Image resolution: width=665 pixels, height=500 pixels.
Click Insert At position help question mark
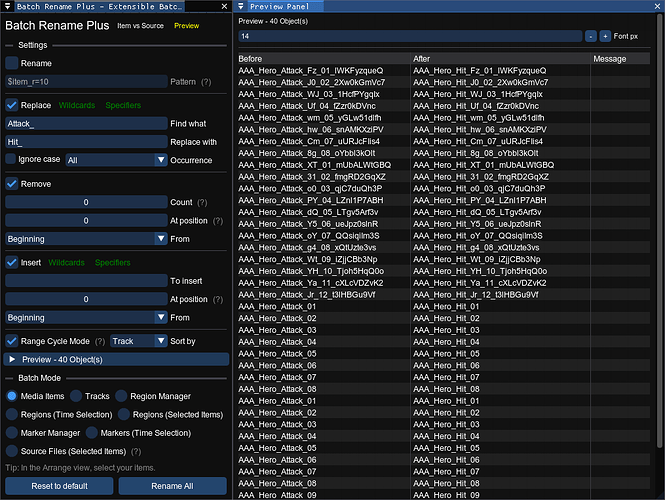point(218,299)
